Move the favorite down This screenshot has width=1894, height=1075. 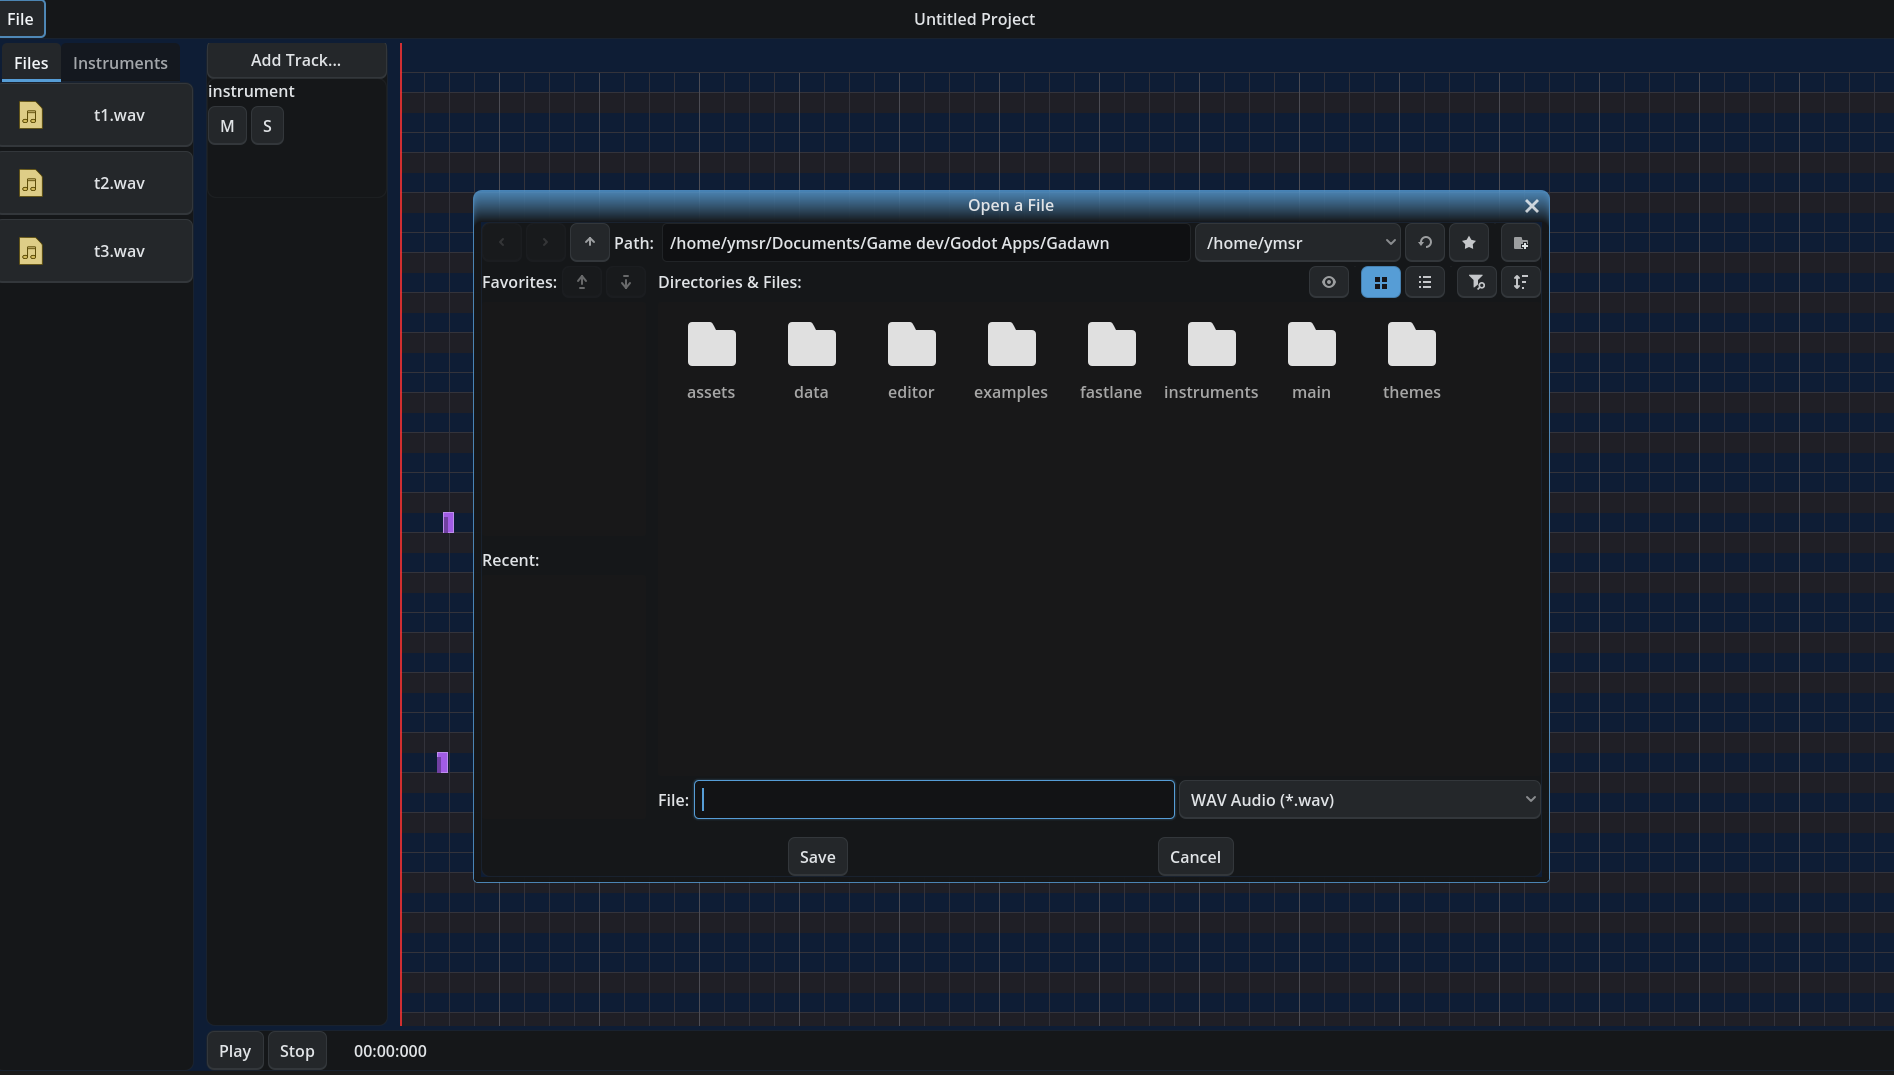tap(626, 282)
